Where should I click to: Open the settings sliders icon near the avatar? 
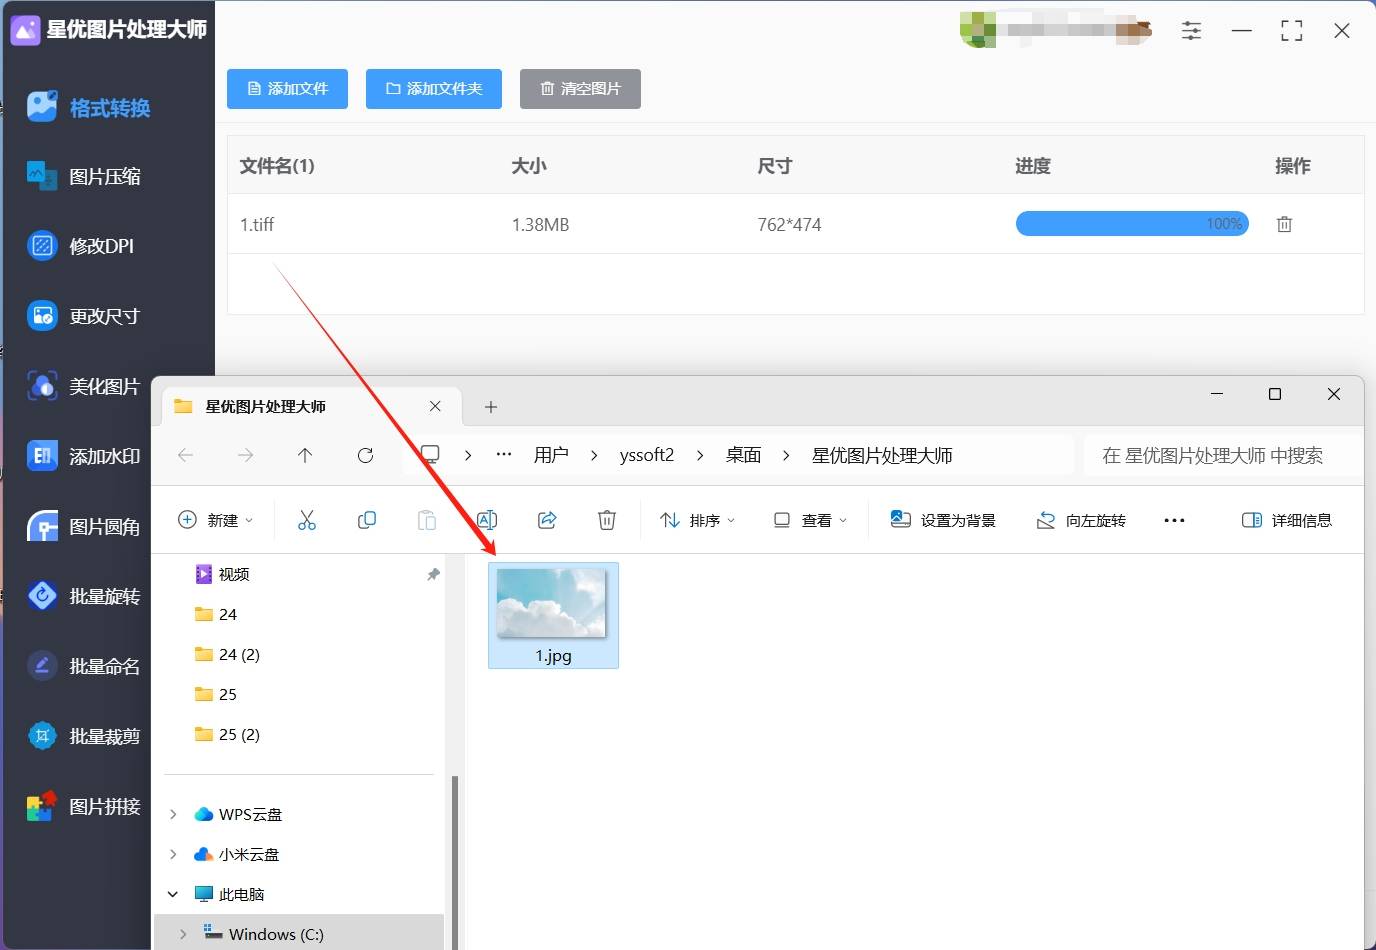click(1191, 30)
